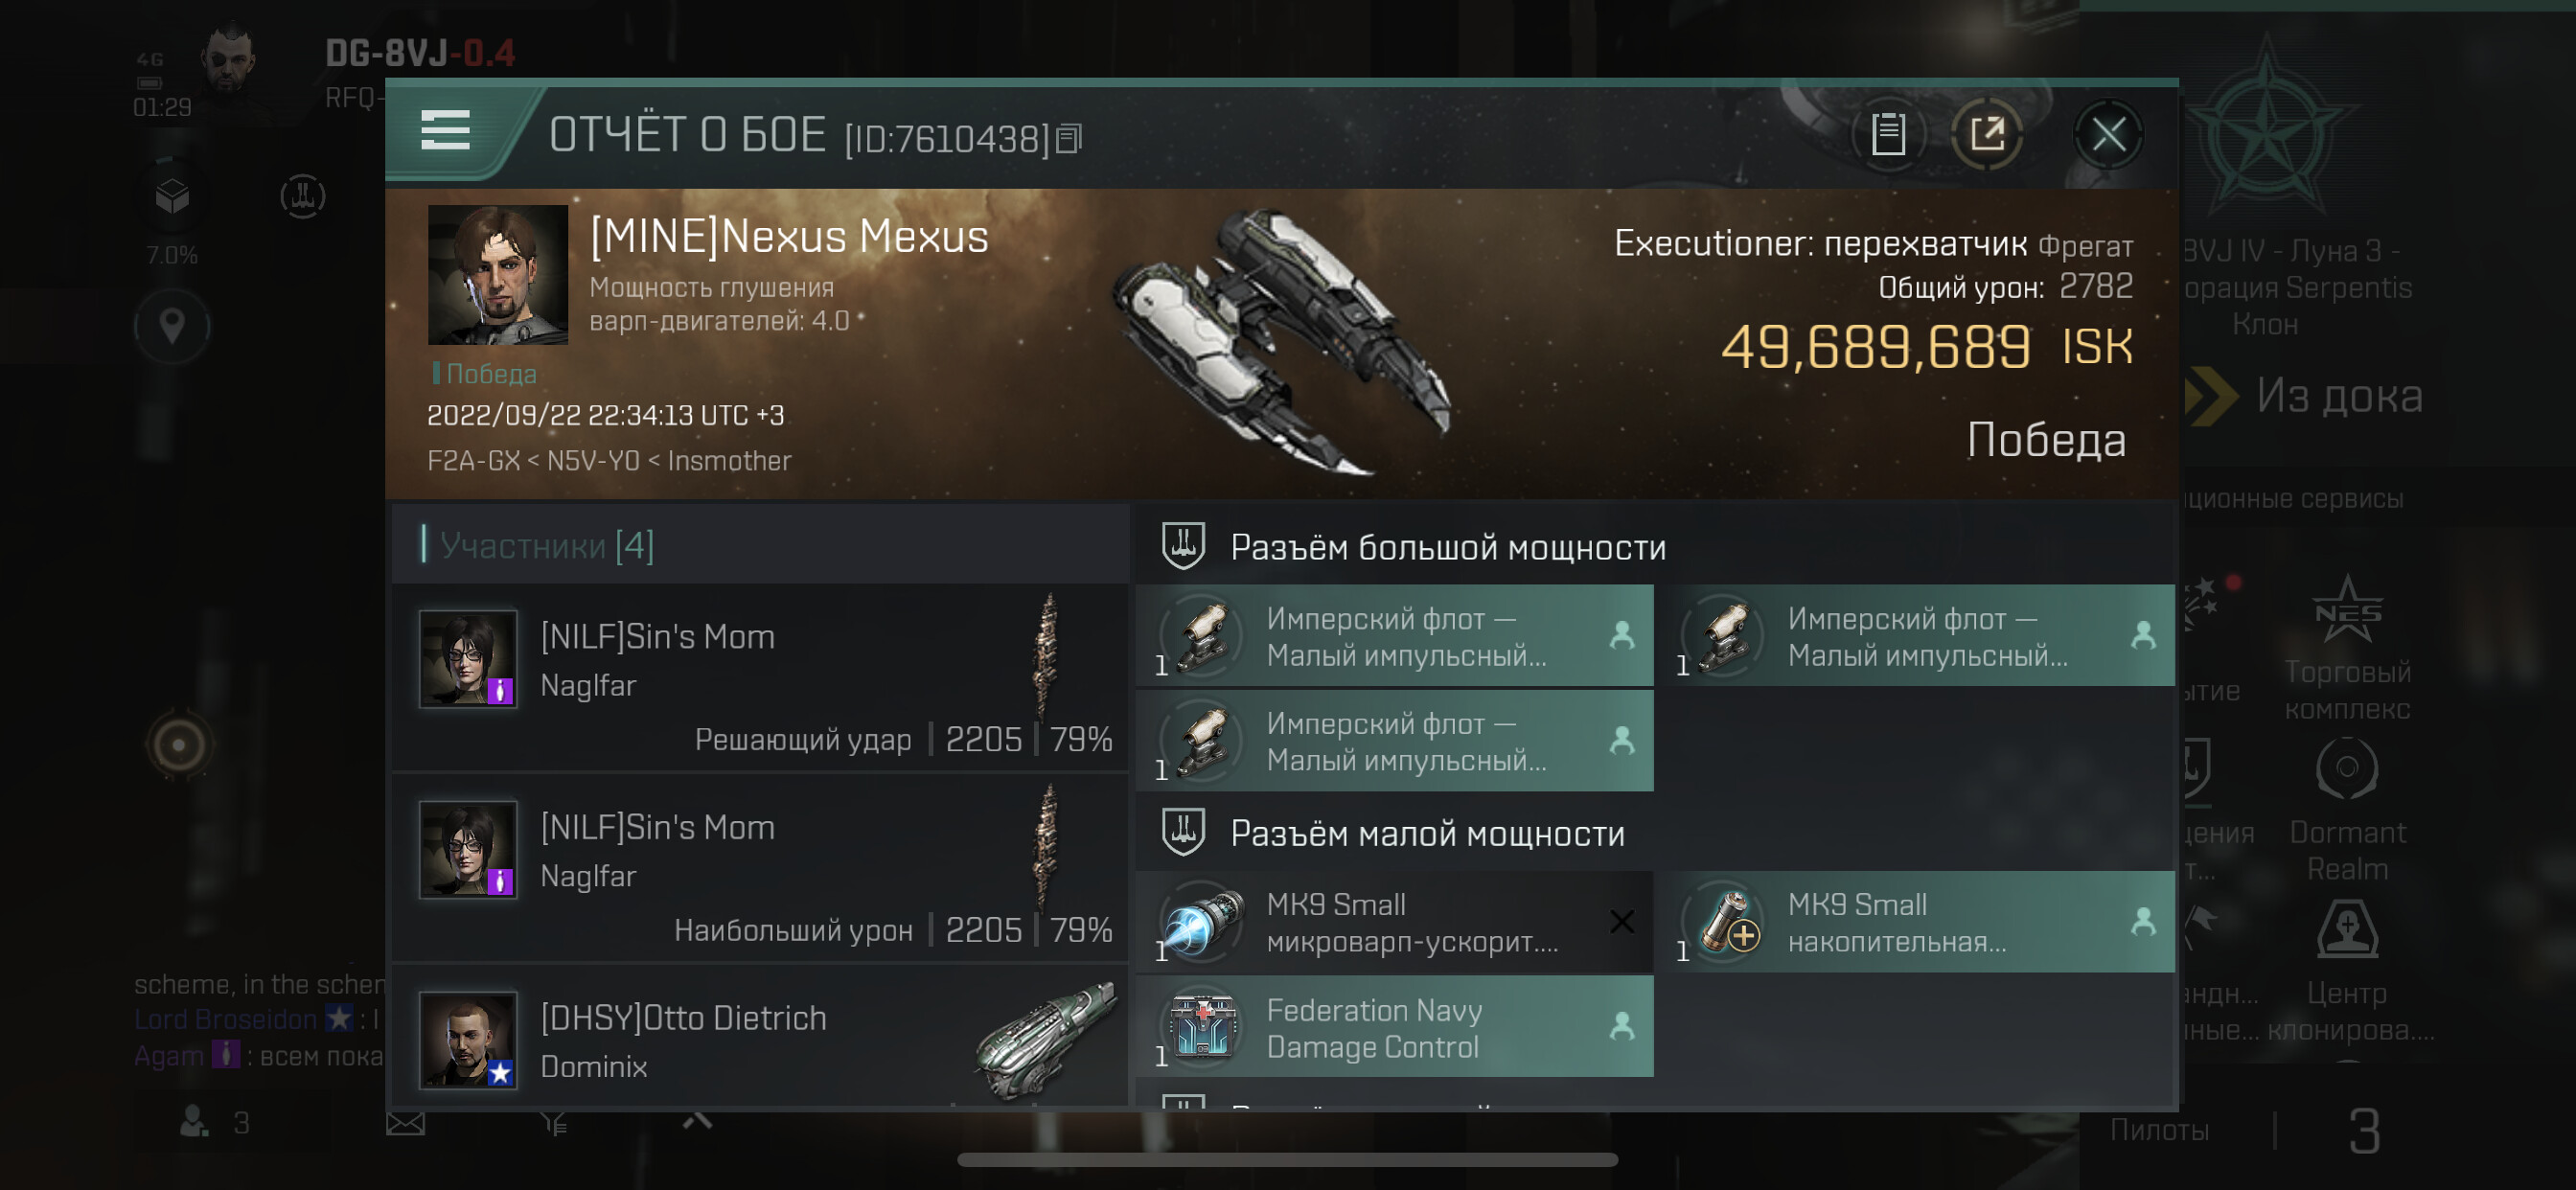Close the battle report window
The height and width of the screenshot is (1190, 2576).
[x=2108, y=133]
